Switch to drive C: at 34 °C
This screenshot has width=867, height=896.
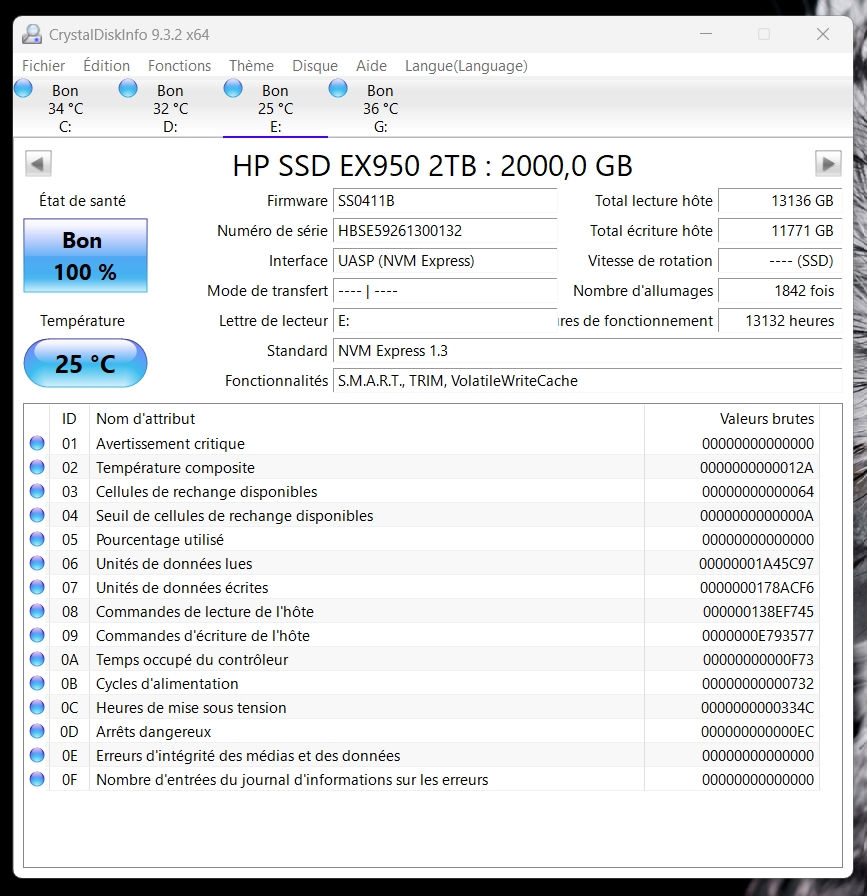click(x=65, y=109)
